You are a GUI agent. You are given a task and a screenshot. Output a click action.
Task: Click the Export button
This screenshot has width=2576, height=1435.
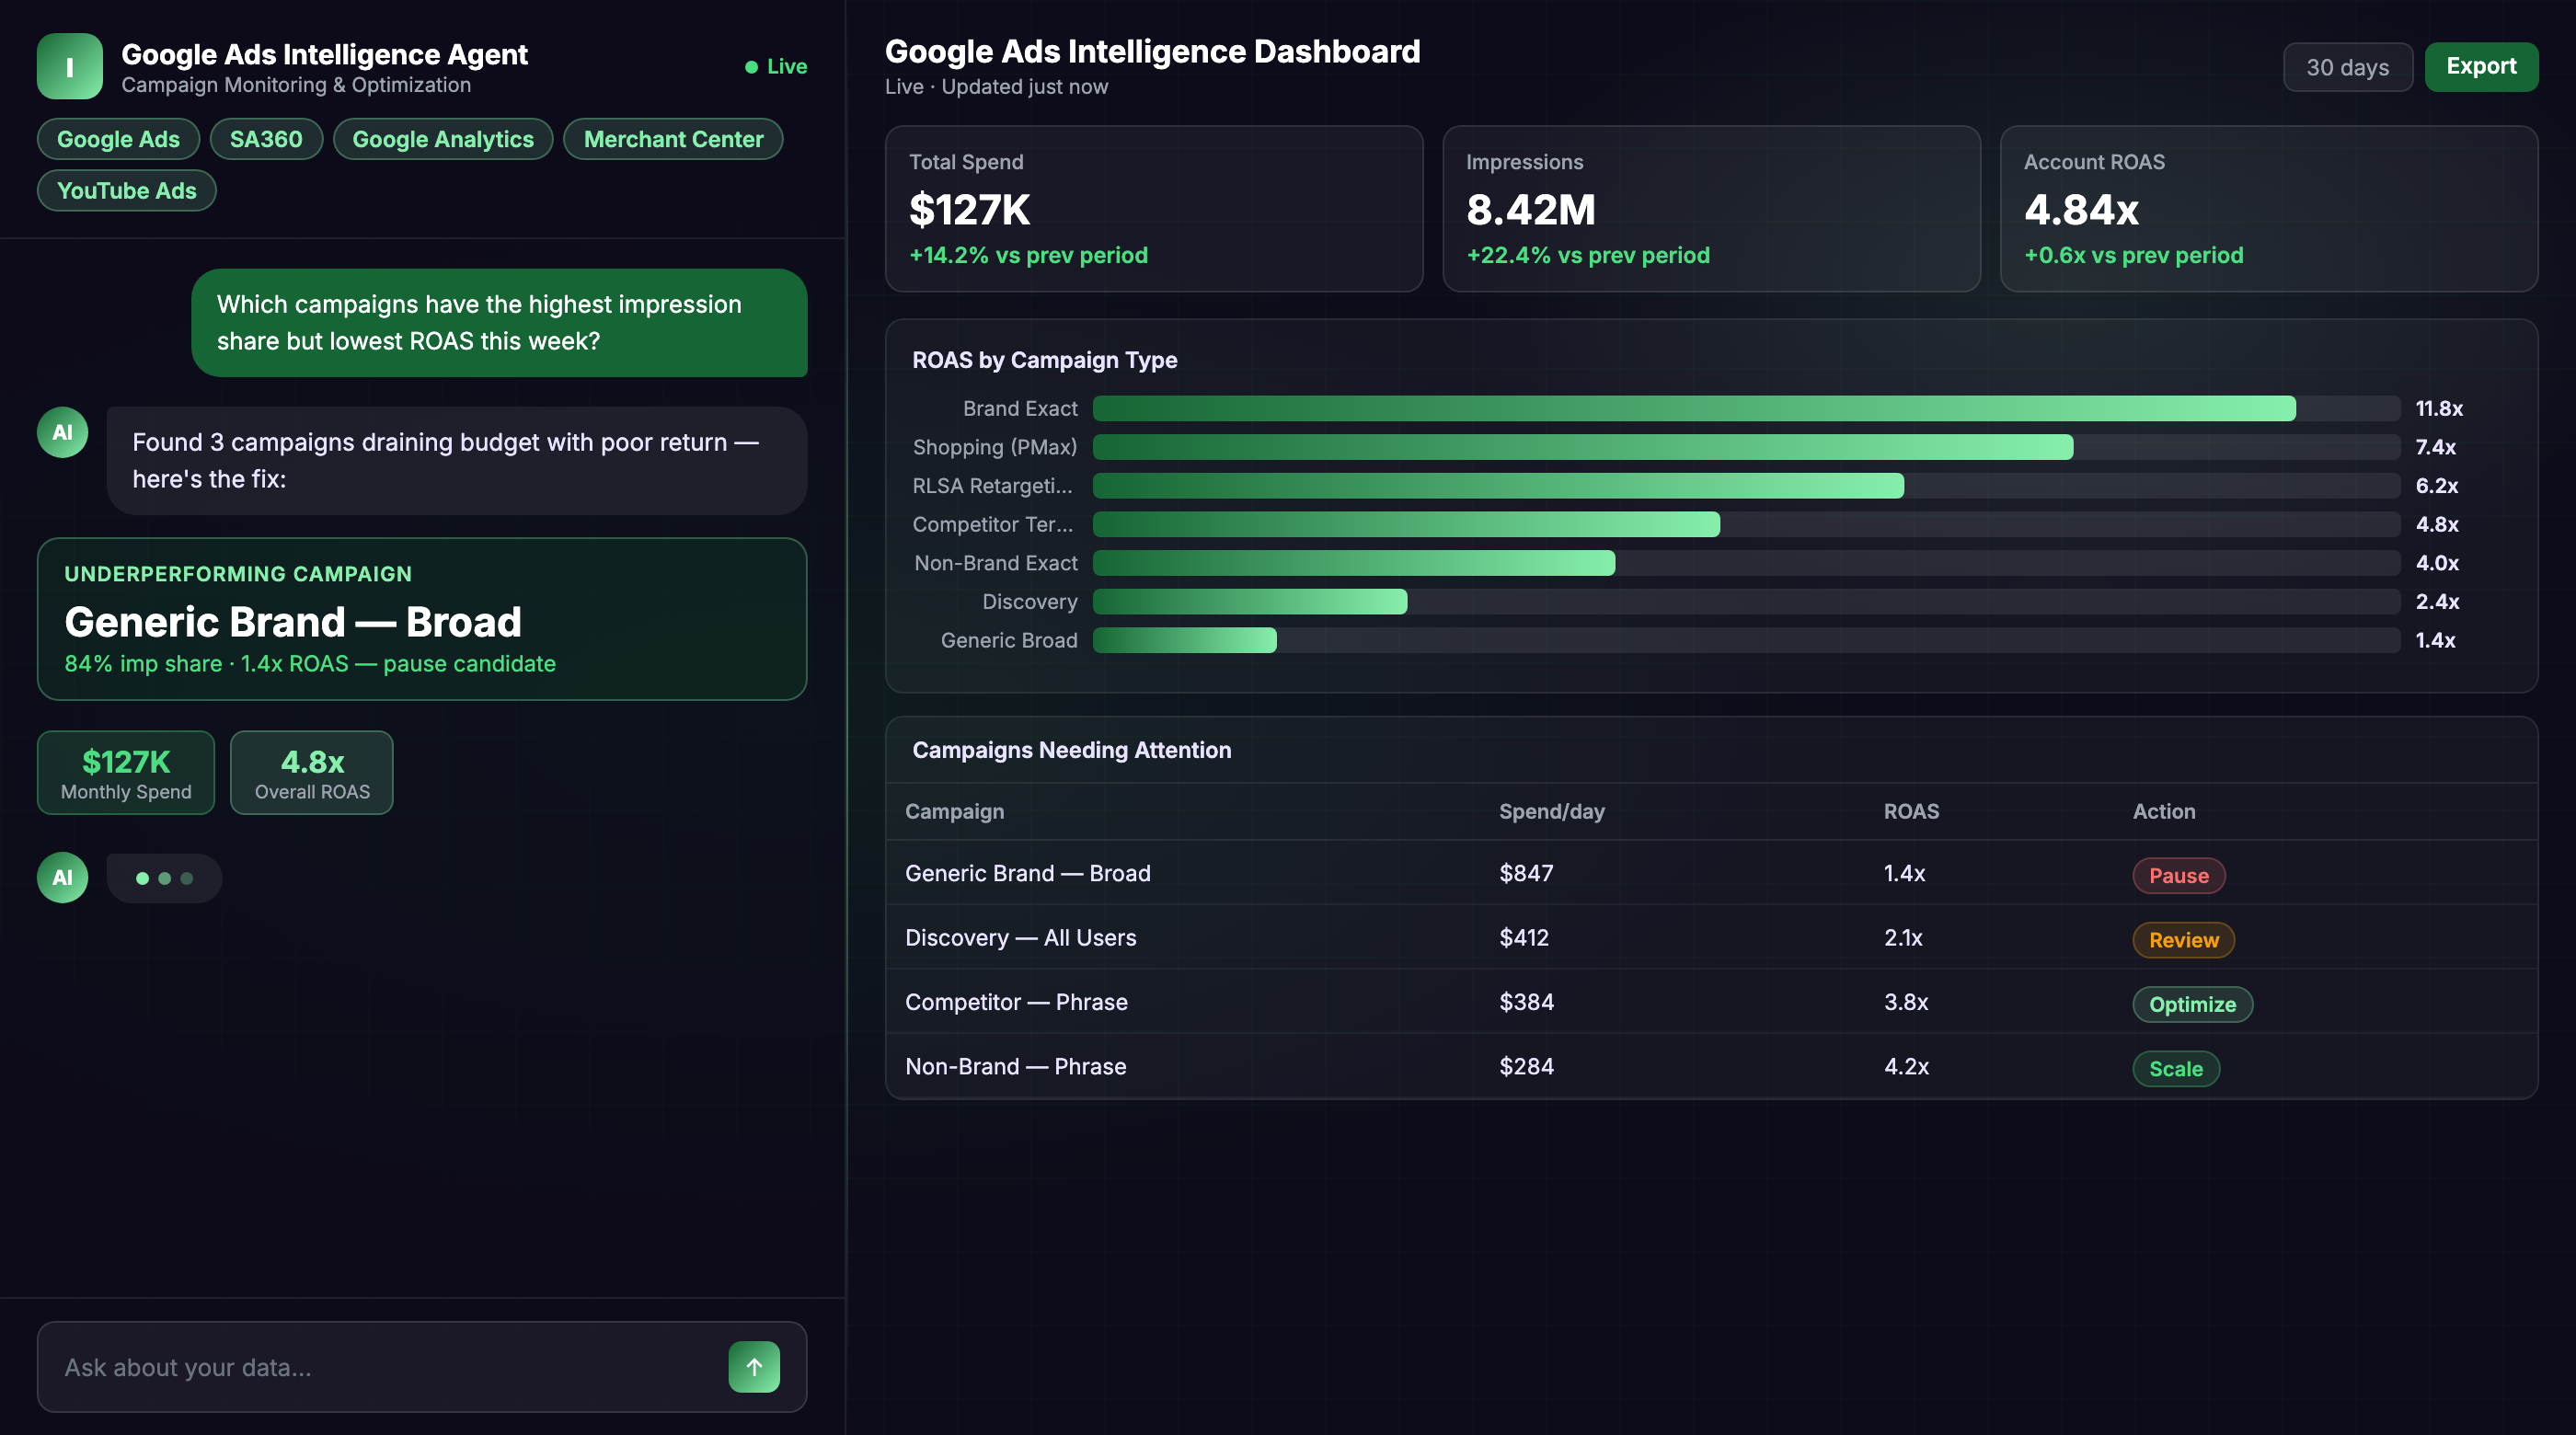[2481, 67]
